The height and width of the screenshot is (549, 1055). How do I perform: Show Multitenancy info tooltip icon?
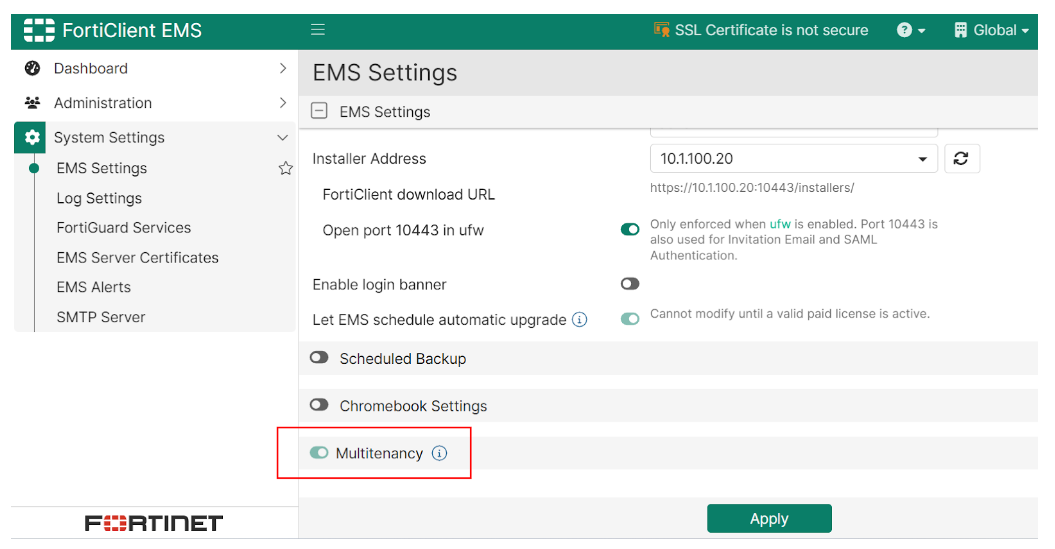point(439,453)
